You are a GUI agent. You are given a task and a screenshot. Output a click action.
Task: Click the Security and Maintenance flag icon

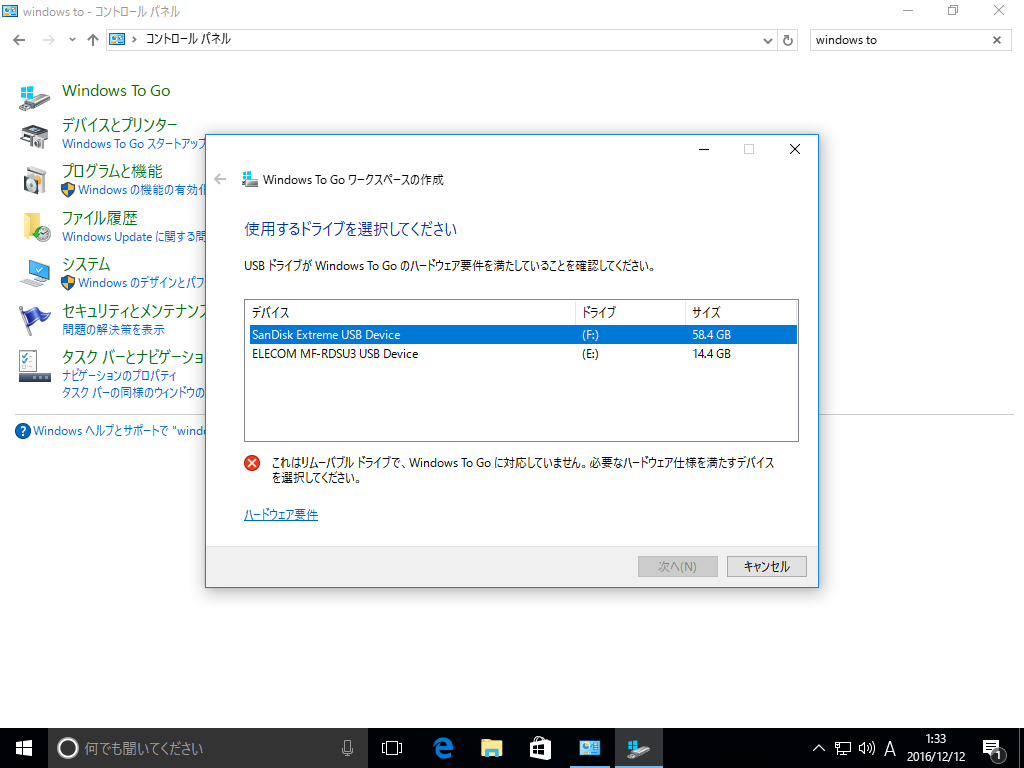[35, 320]
